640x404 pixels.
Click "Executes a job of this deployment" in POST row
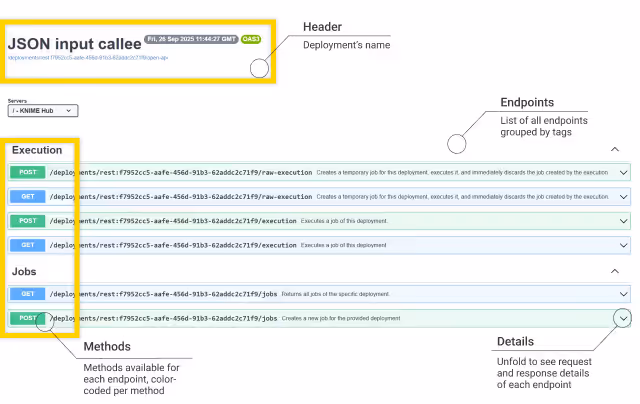click(344, 221)
